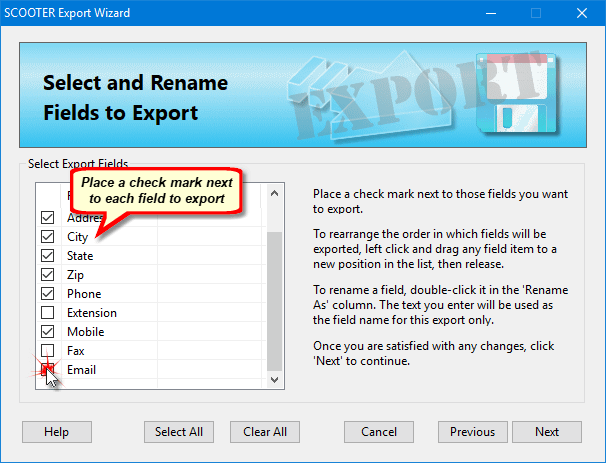606x463 pixels.
Task: Close the SCOOTER Export Wizard window
Action: pyautogui.click(x=582, y=13)
